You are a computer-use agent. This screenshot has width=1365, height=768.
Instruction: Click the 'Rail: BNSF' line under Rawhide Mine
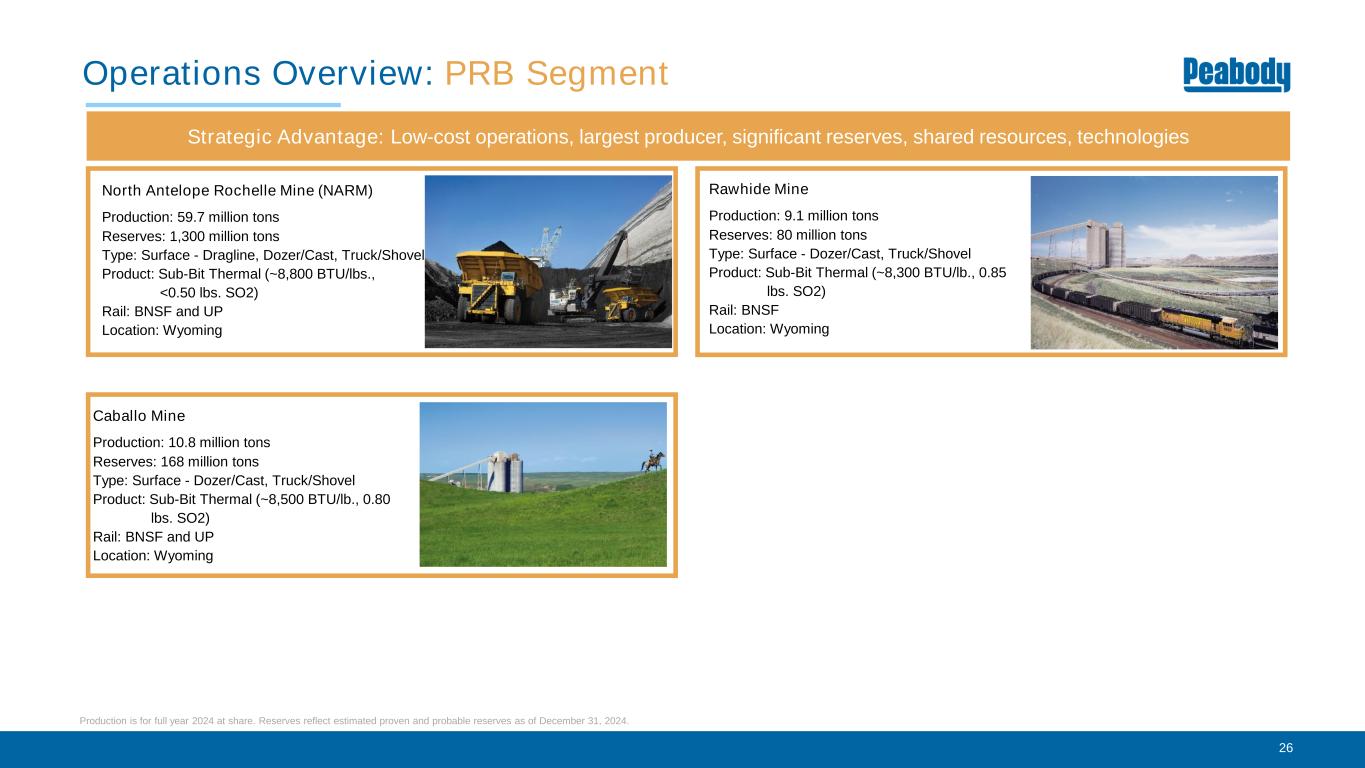click(x=744, y=310)
